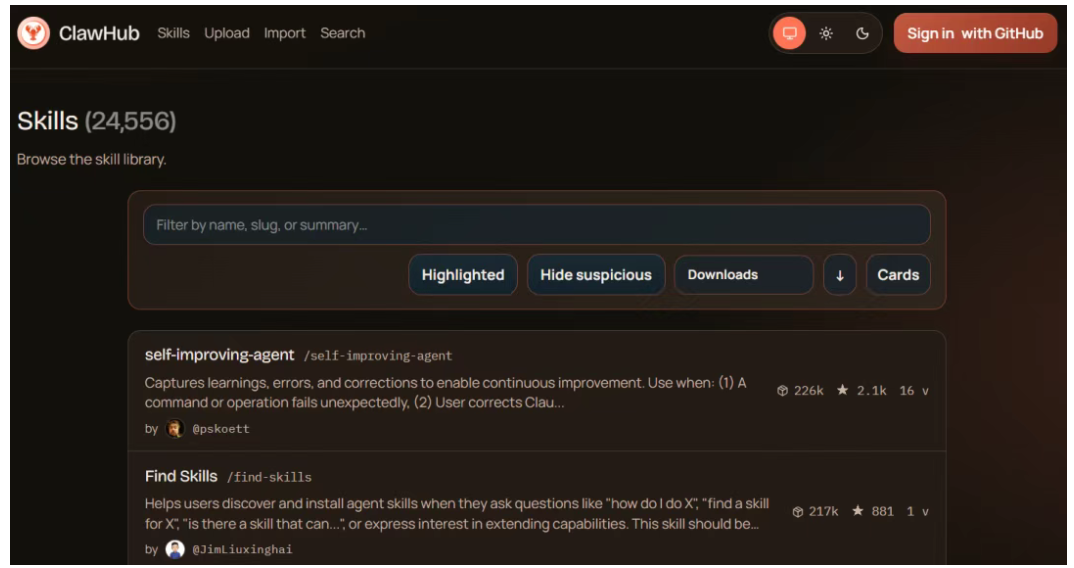
Task: Toggle the Hide suspicious filter
Action: click(595, 275)
